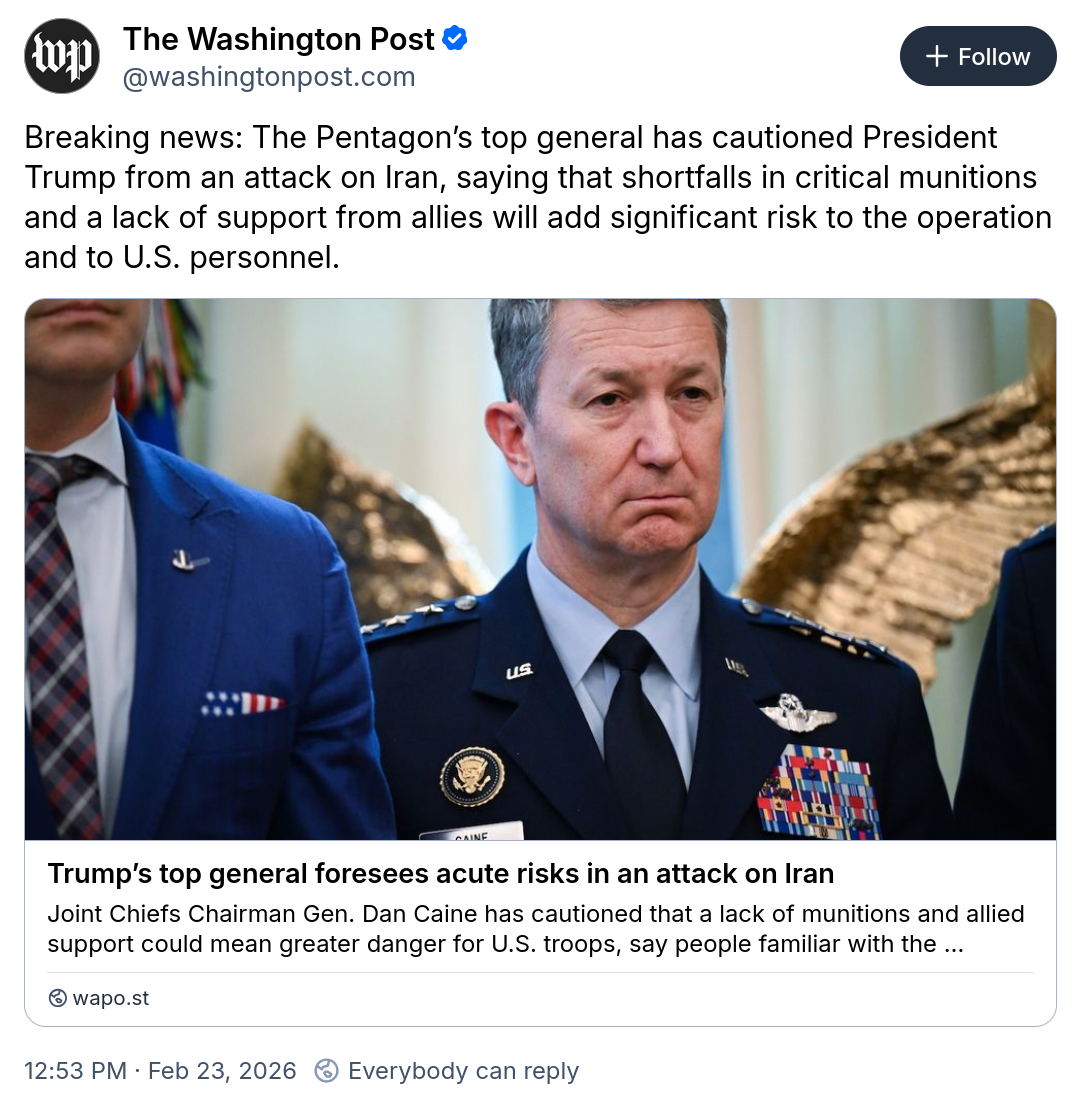1085x1096 pixels.
Task: Click the blue verified checkmark badge
Action: (455, 39)
